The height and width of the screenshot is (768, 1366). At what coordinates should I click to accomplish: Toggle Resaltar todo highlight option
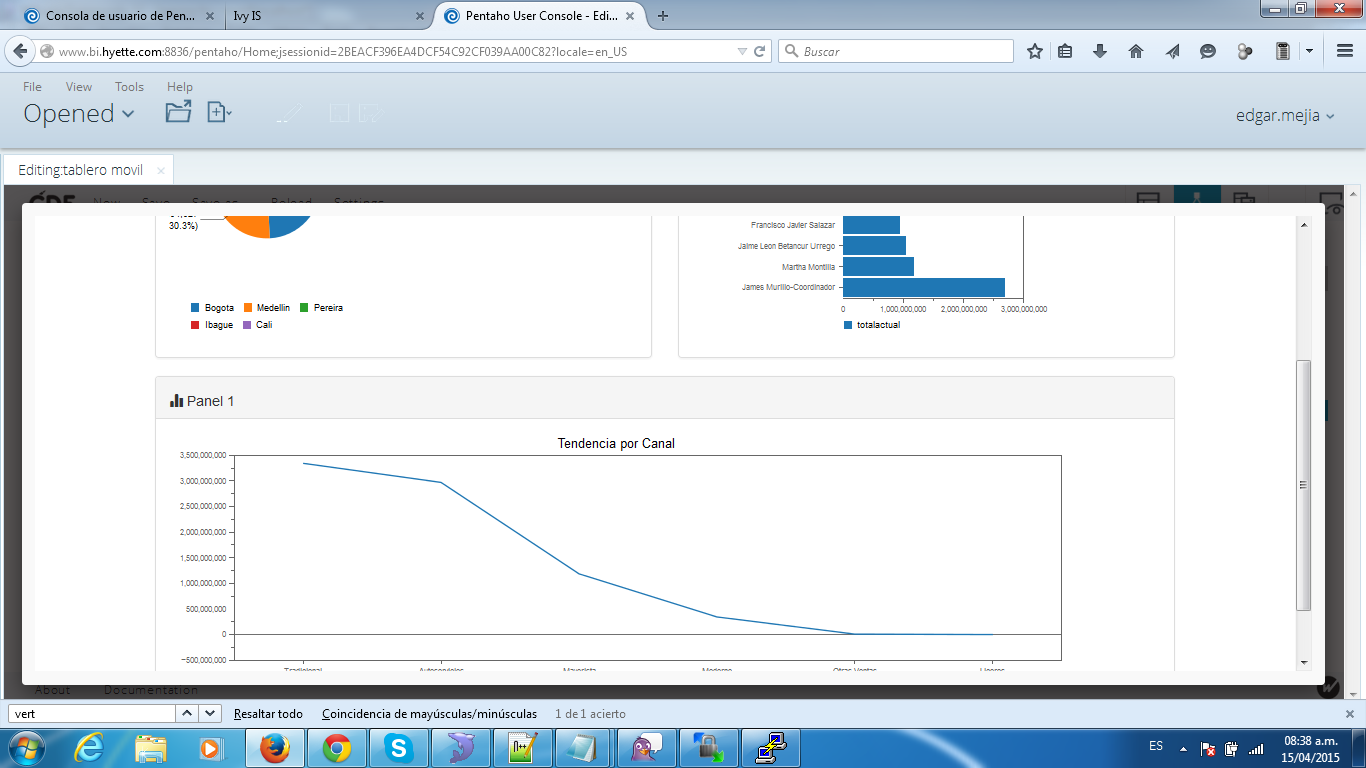click(268, 714)
